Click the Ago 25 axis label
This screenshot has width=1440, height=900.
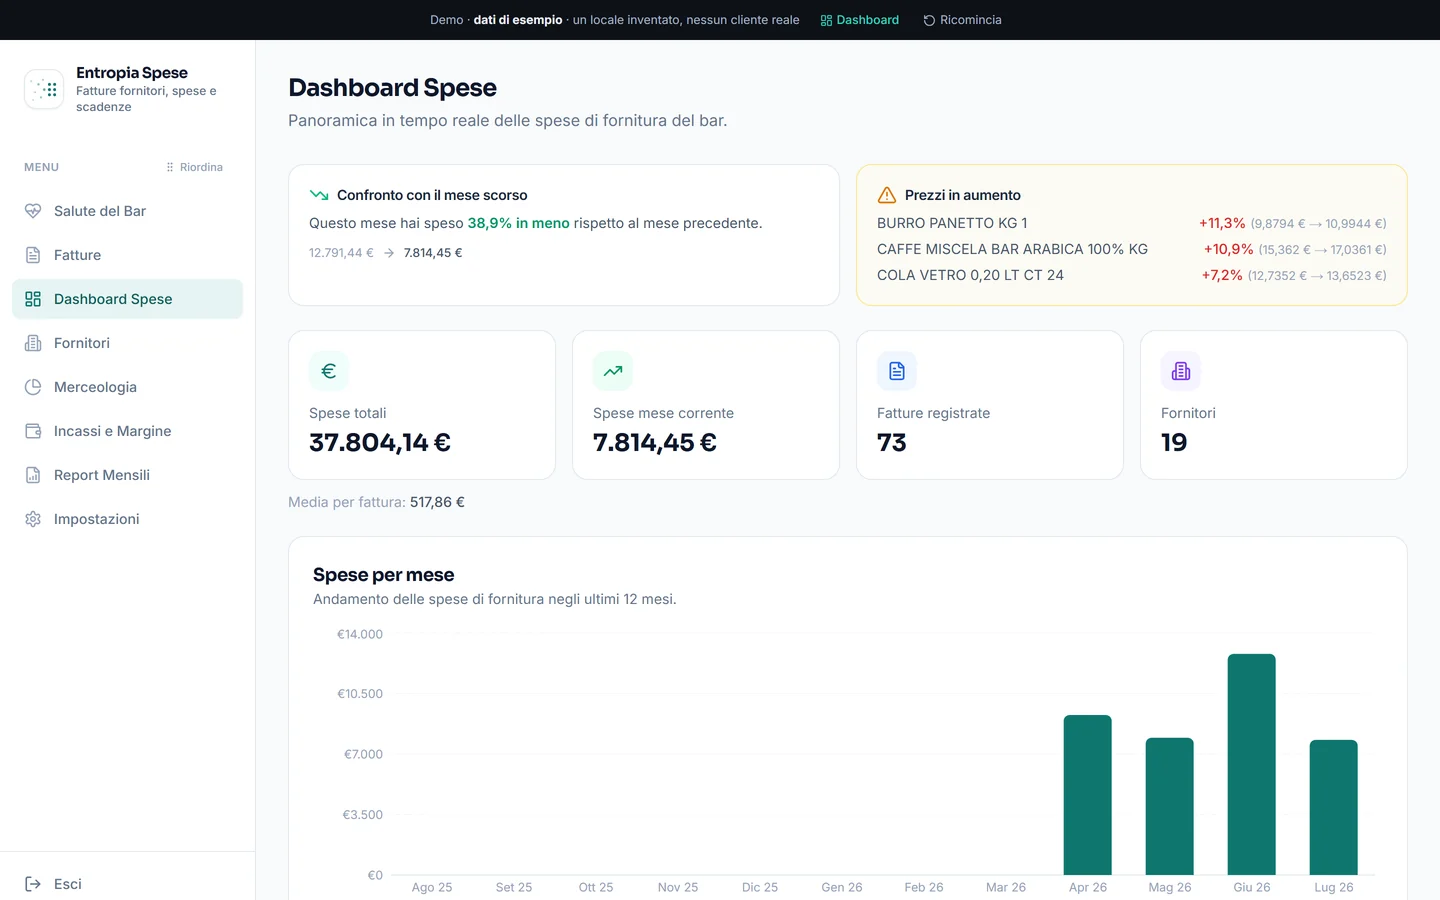pyautogui.click(x=432, y=887)
